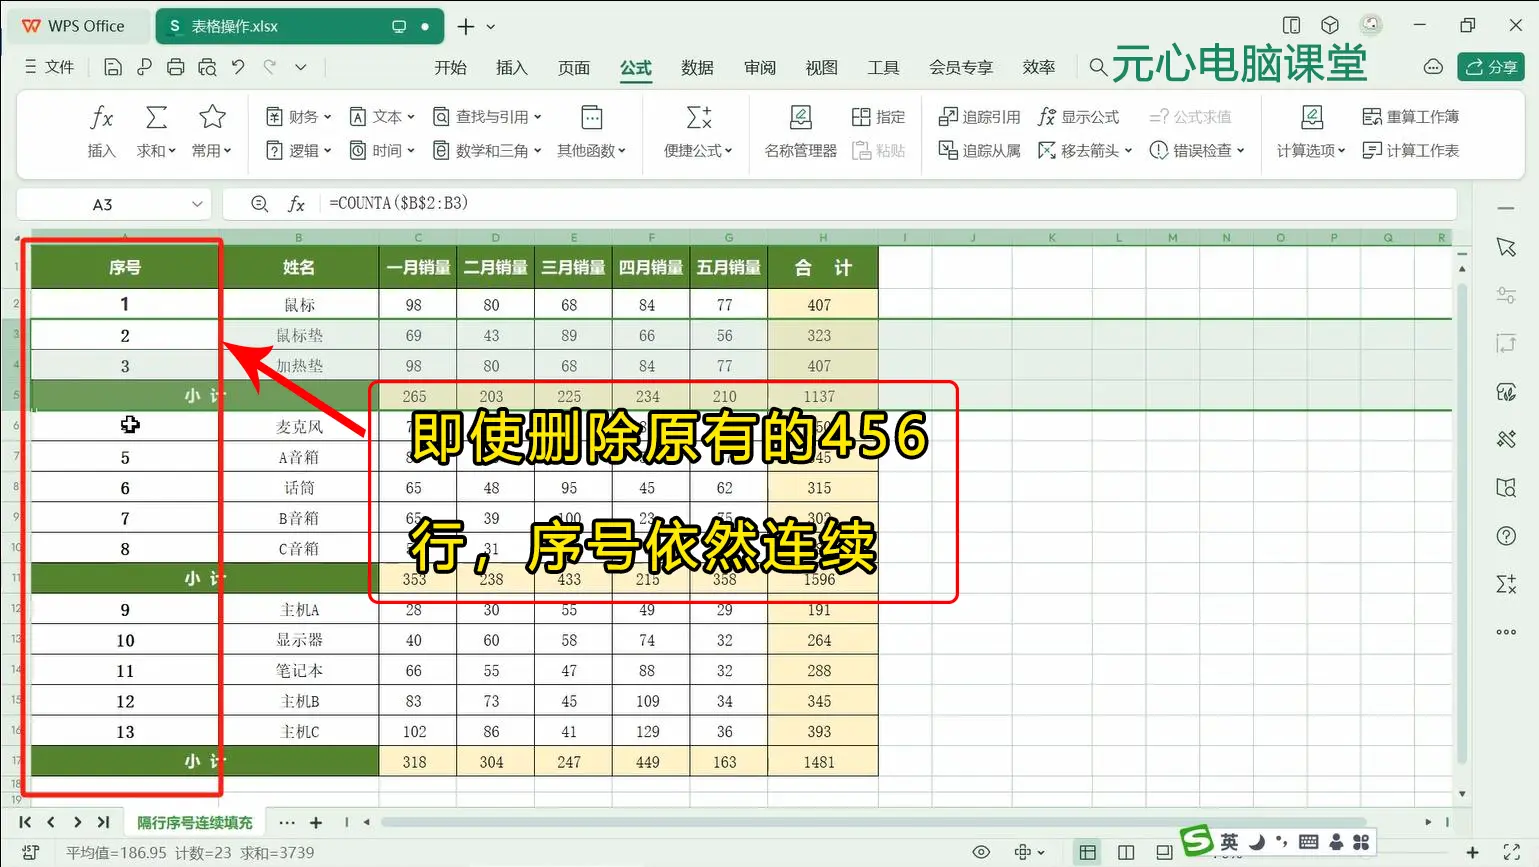This screenshot has width=1539, height=867.
Task: Click the zoom in plus in status bar
Action: (1472, 852)
